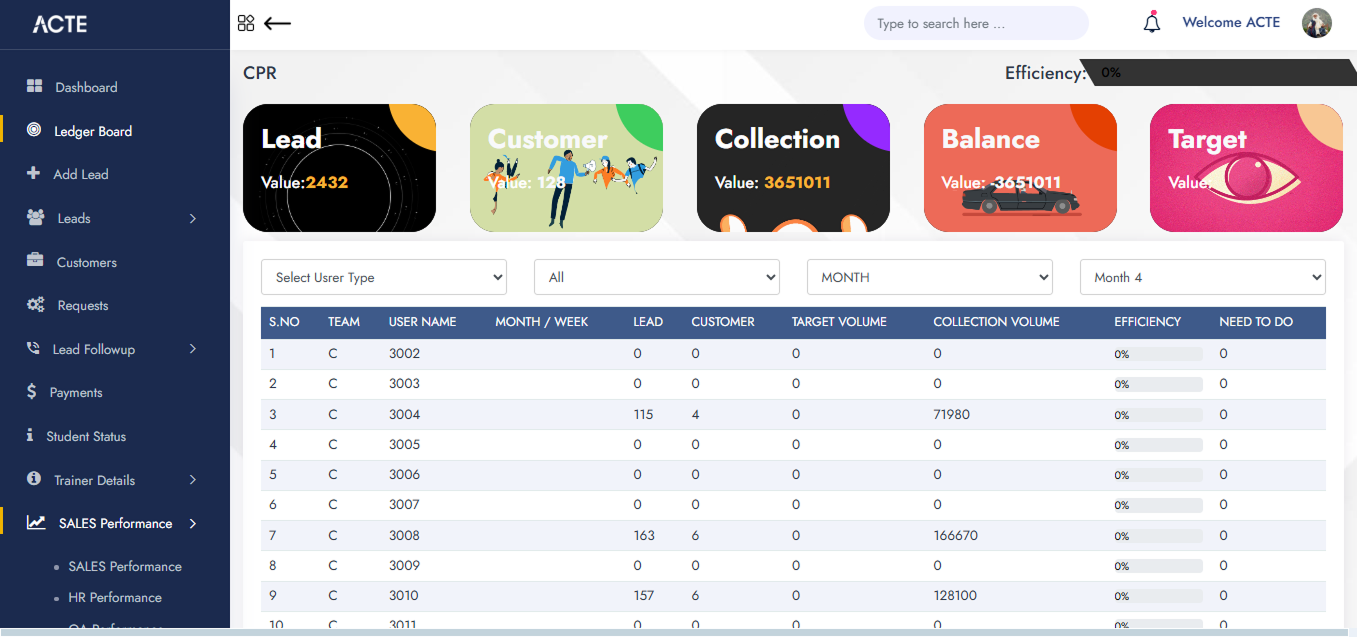Click the ACTE logo
This screenshot has height=637, width=1357.
click(60, 24)
